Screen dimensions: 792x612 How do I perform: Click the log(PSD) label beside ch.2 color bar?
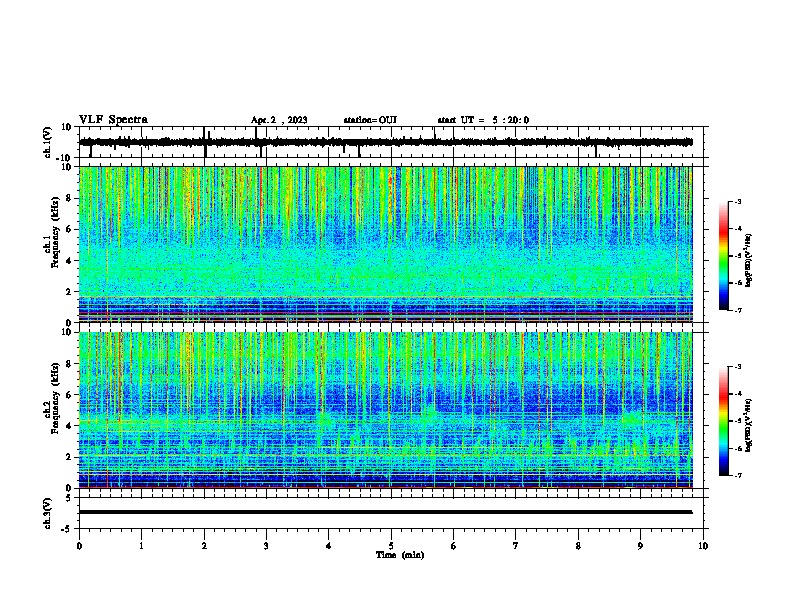(748, 425)
